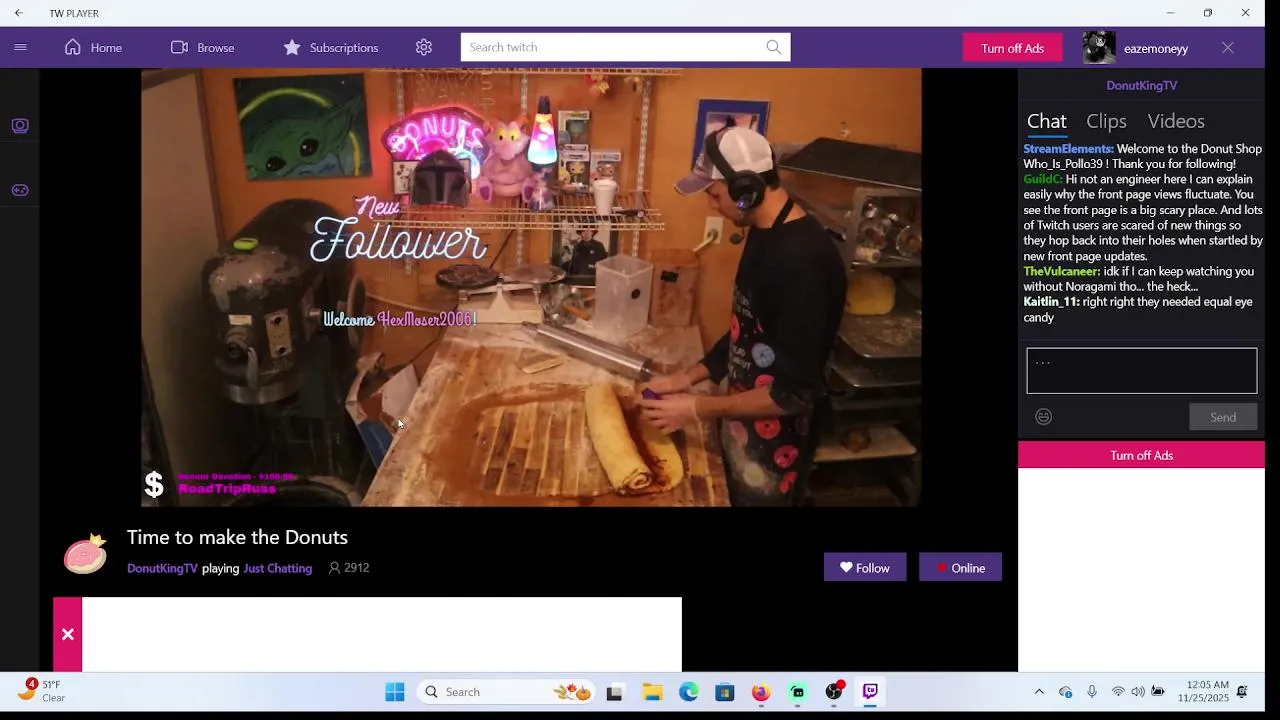Go to Home

(x=93, y=47)
